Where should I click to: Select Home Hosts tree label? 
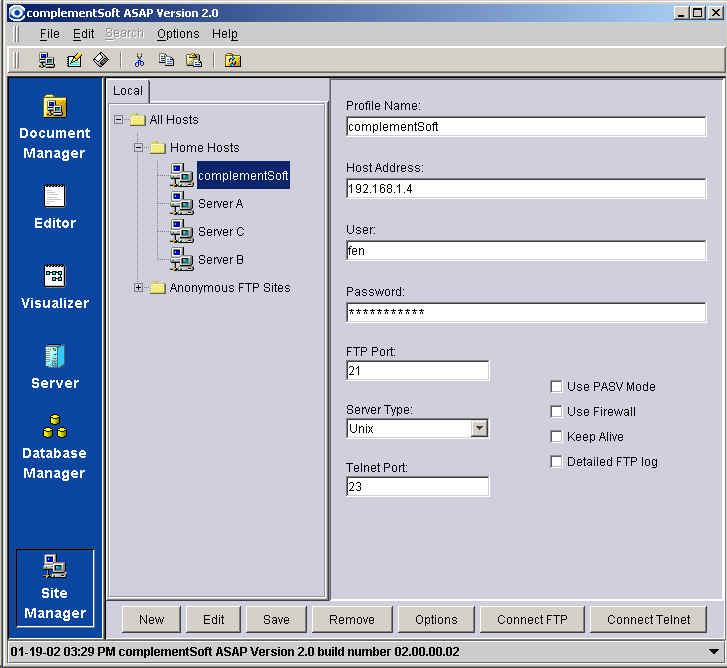(x=204, y=147)
